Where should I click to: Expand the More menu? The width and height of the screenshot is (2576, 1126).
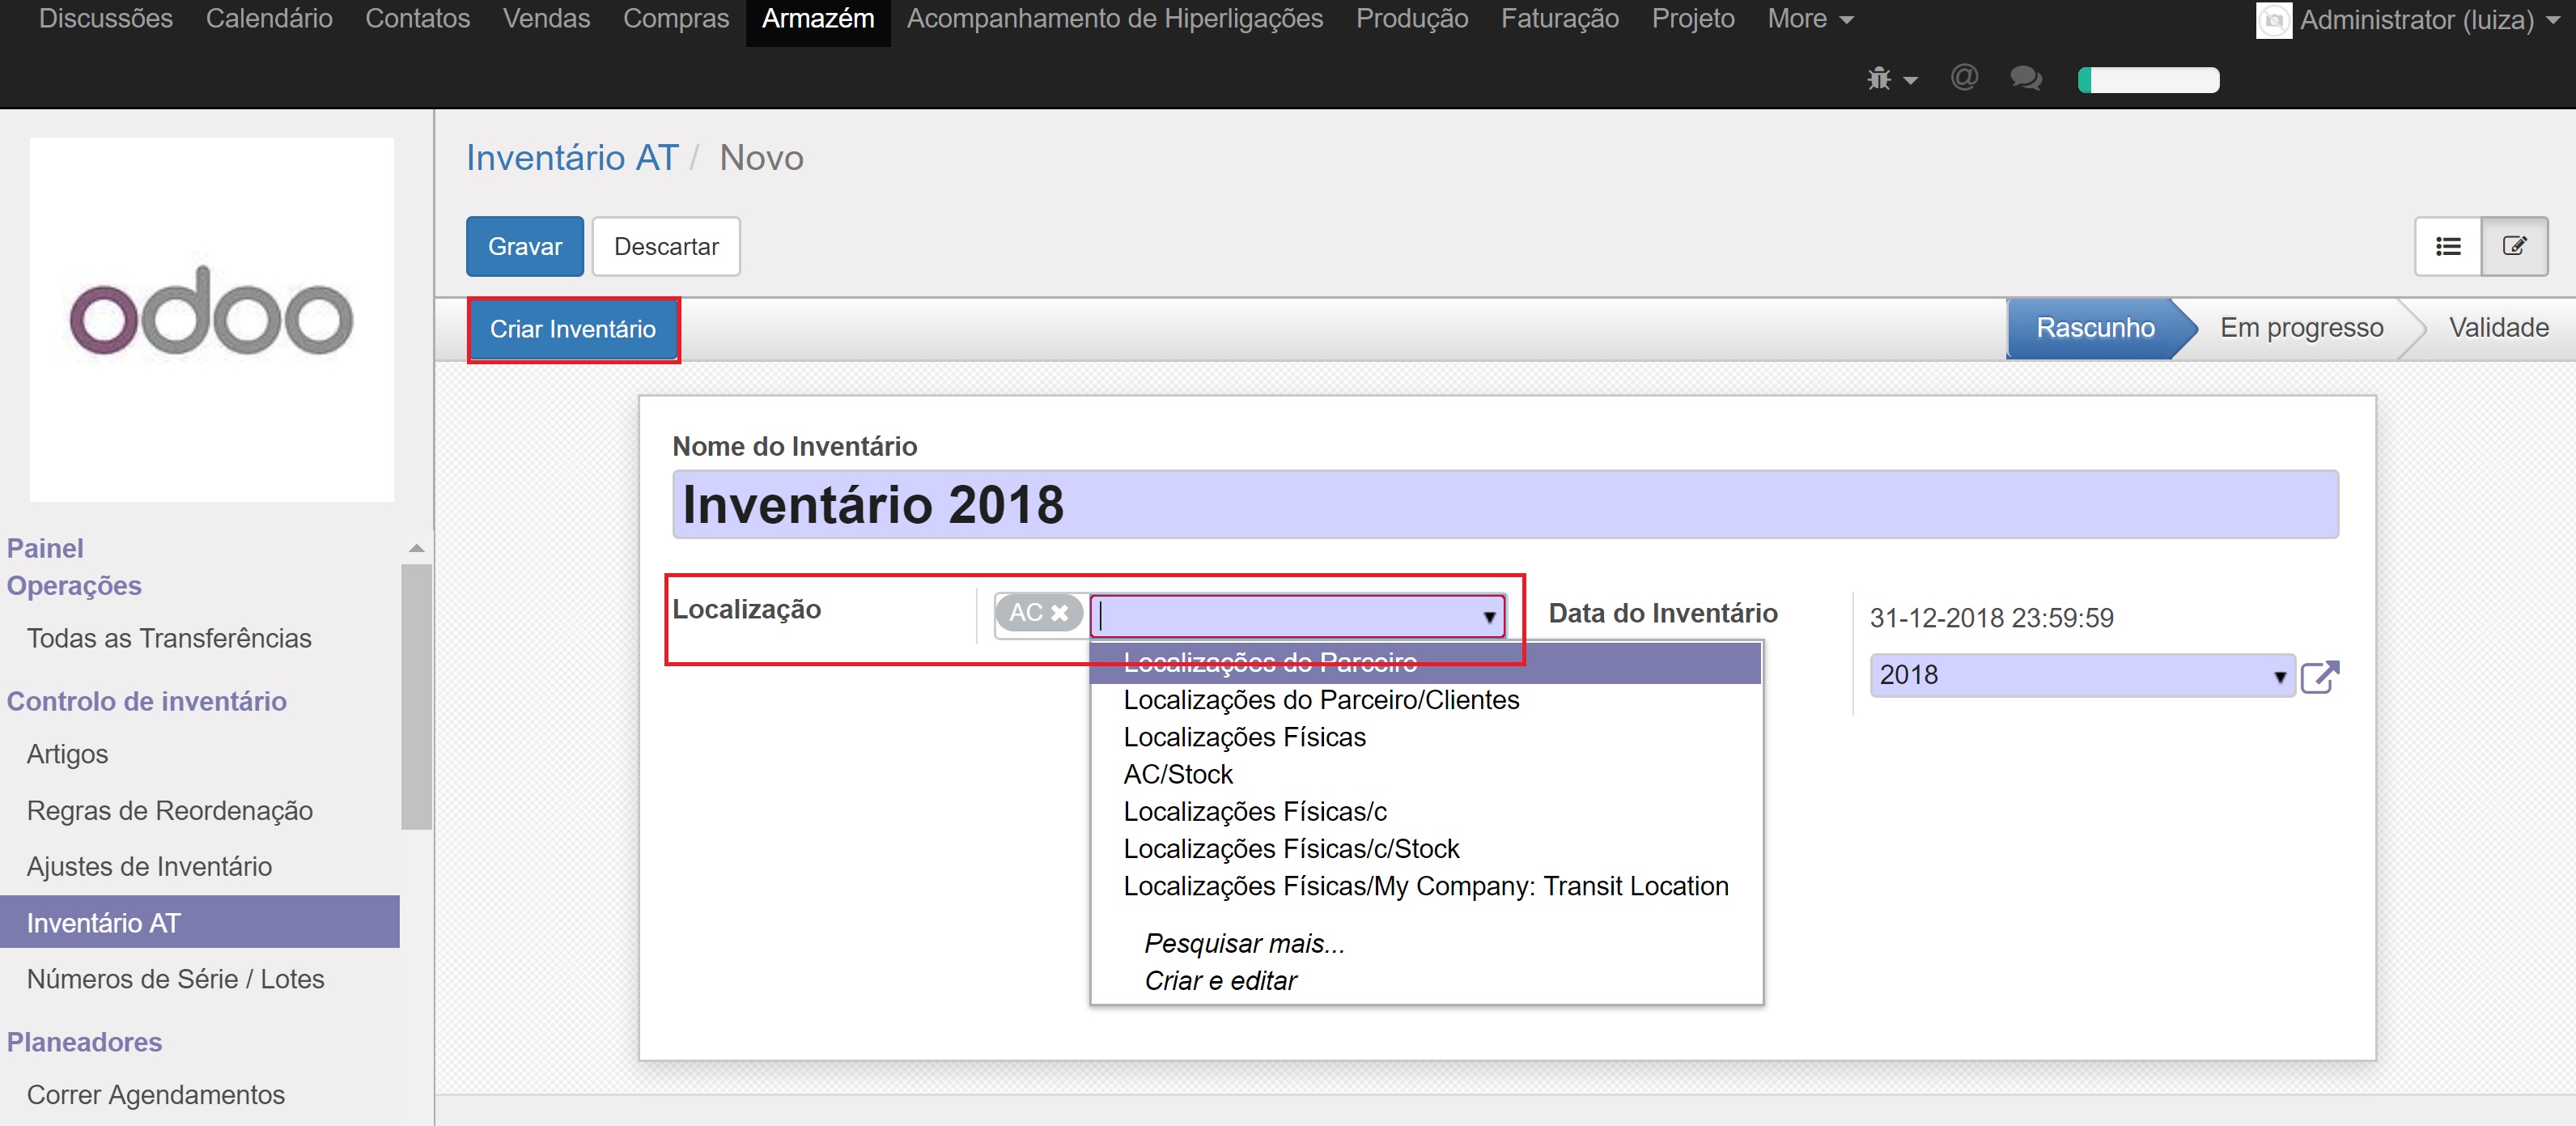(1810, 19)
